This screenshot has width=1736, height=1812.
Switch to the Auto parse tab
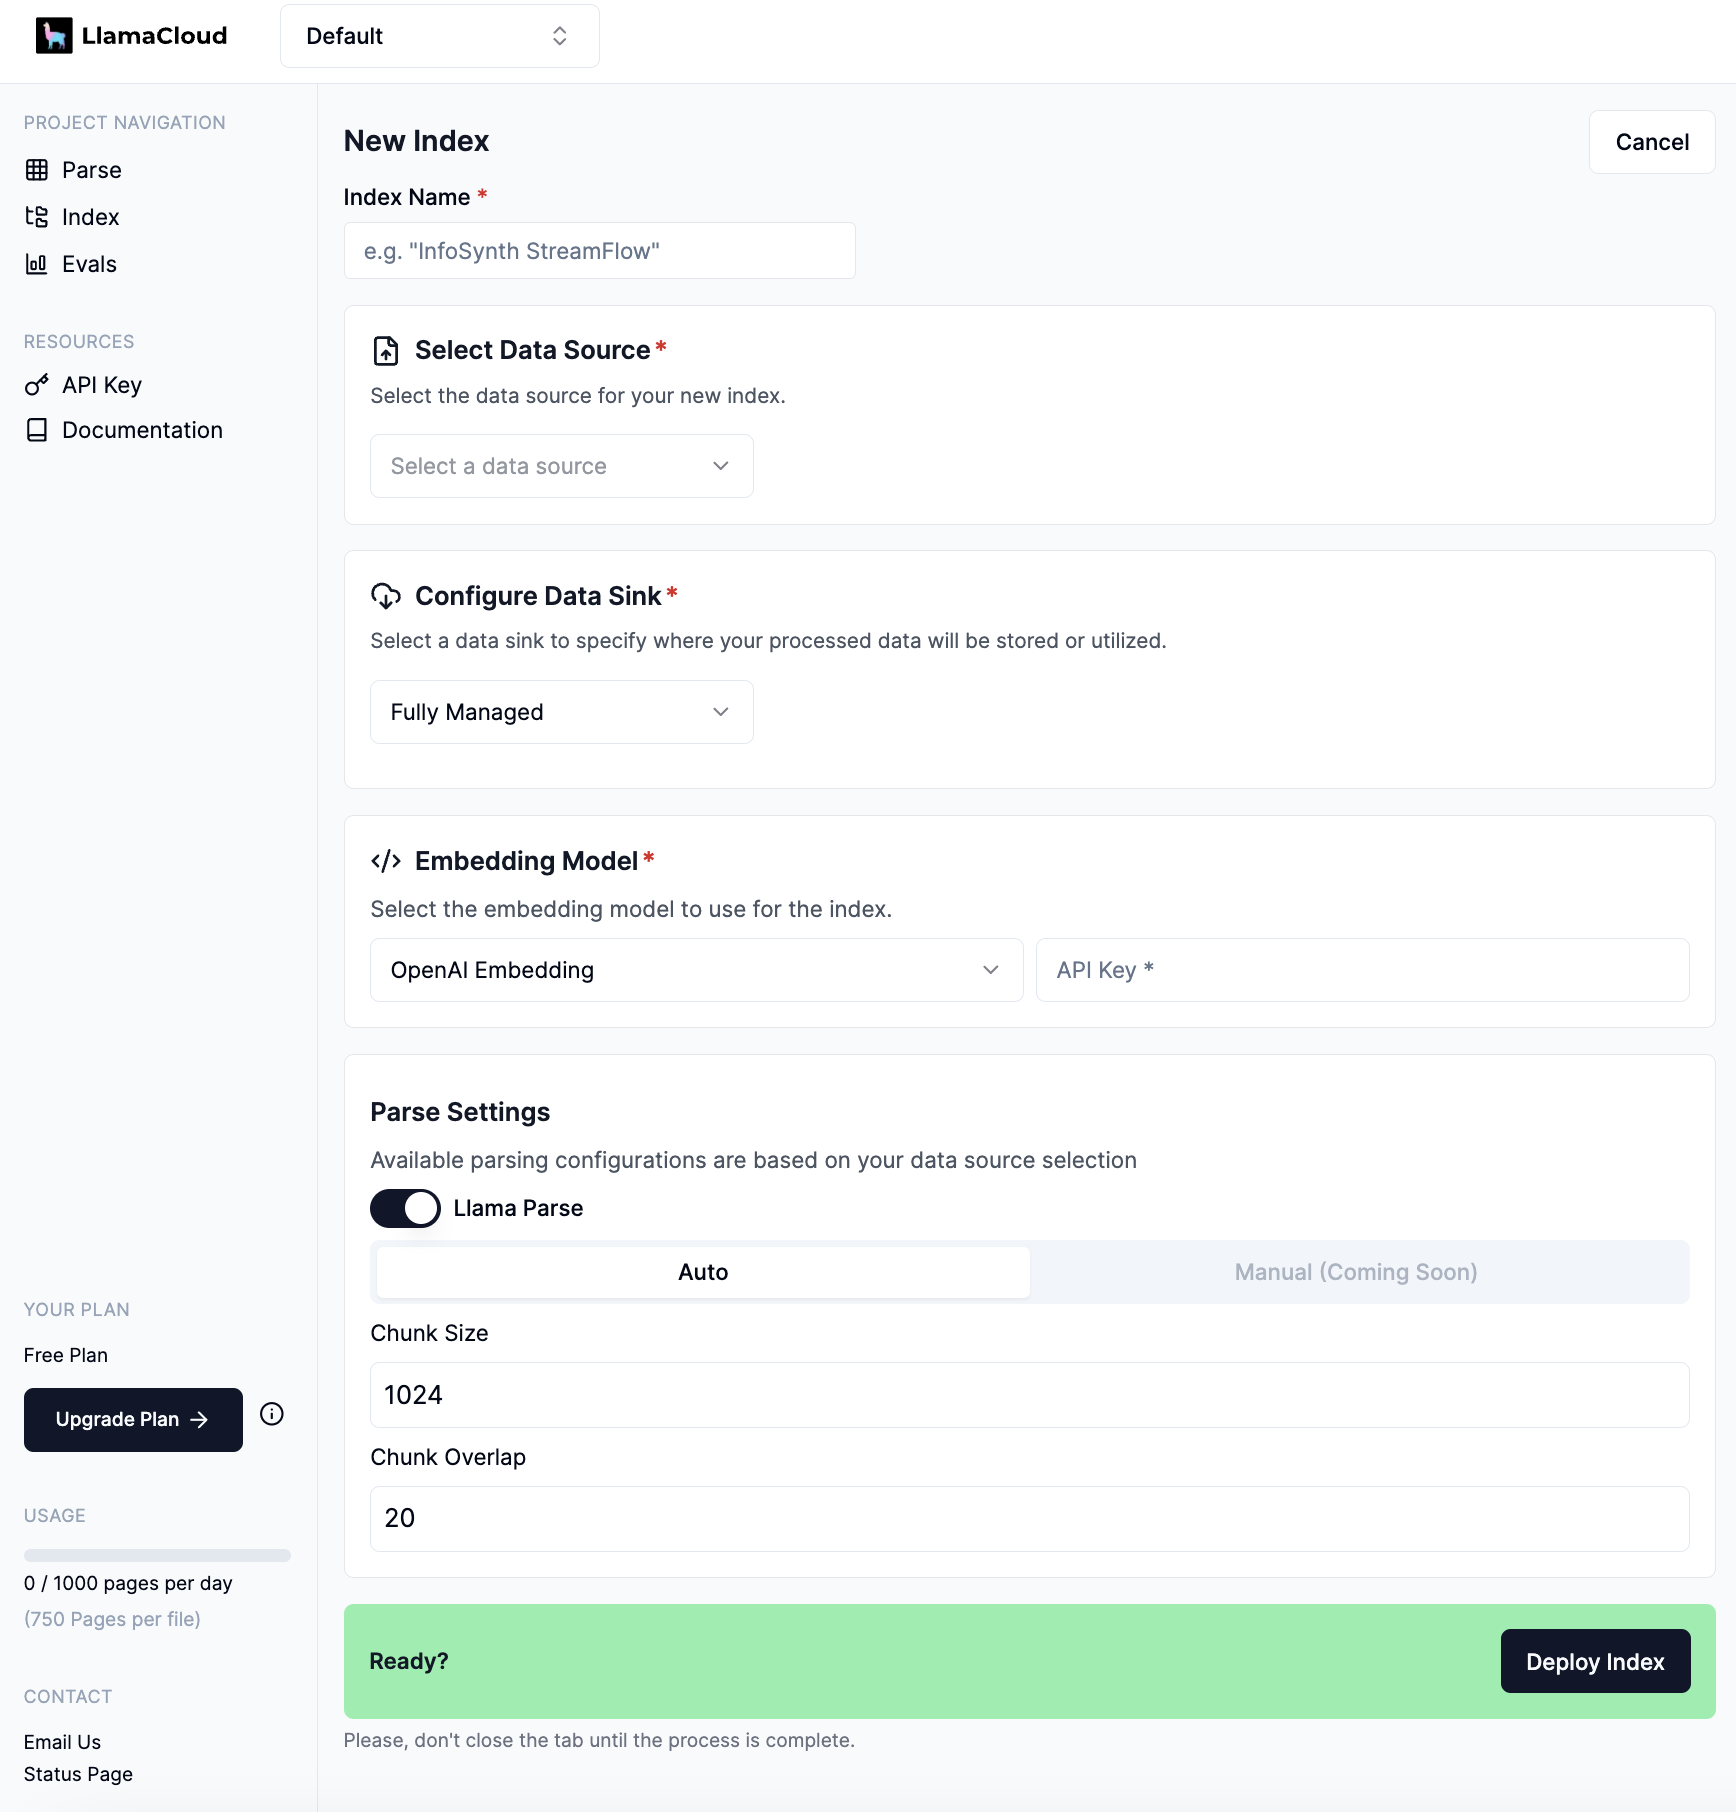(x=702, y=1272)
